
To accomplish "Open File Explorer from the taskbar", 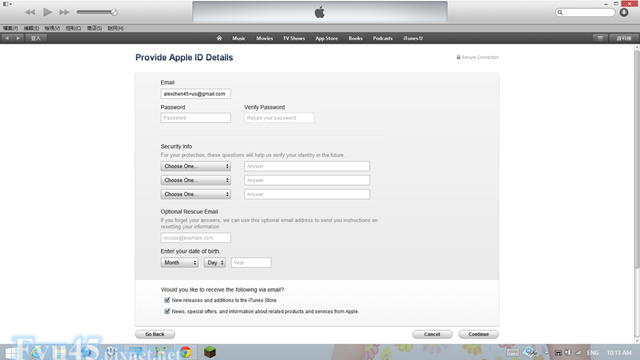I will point(61,352).
